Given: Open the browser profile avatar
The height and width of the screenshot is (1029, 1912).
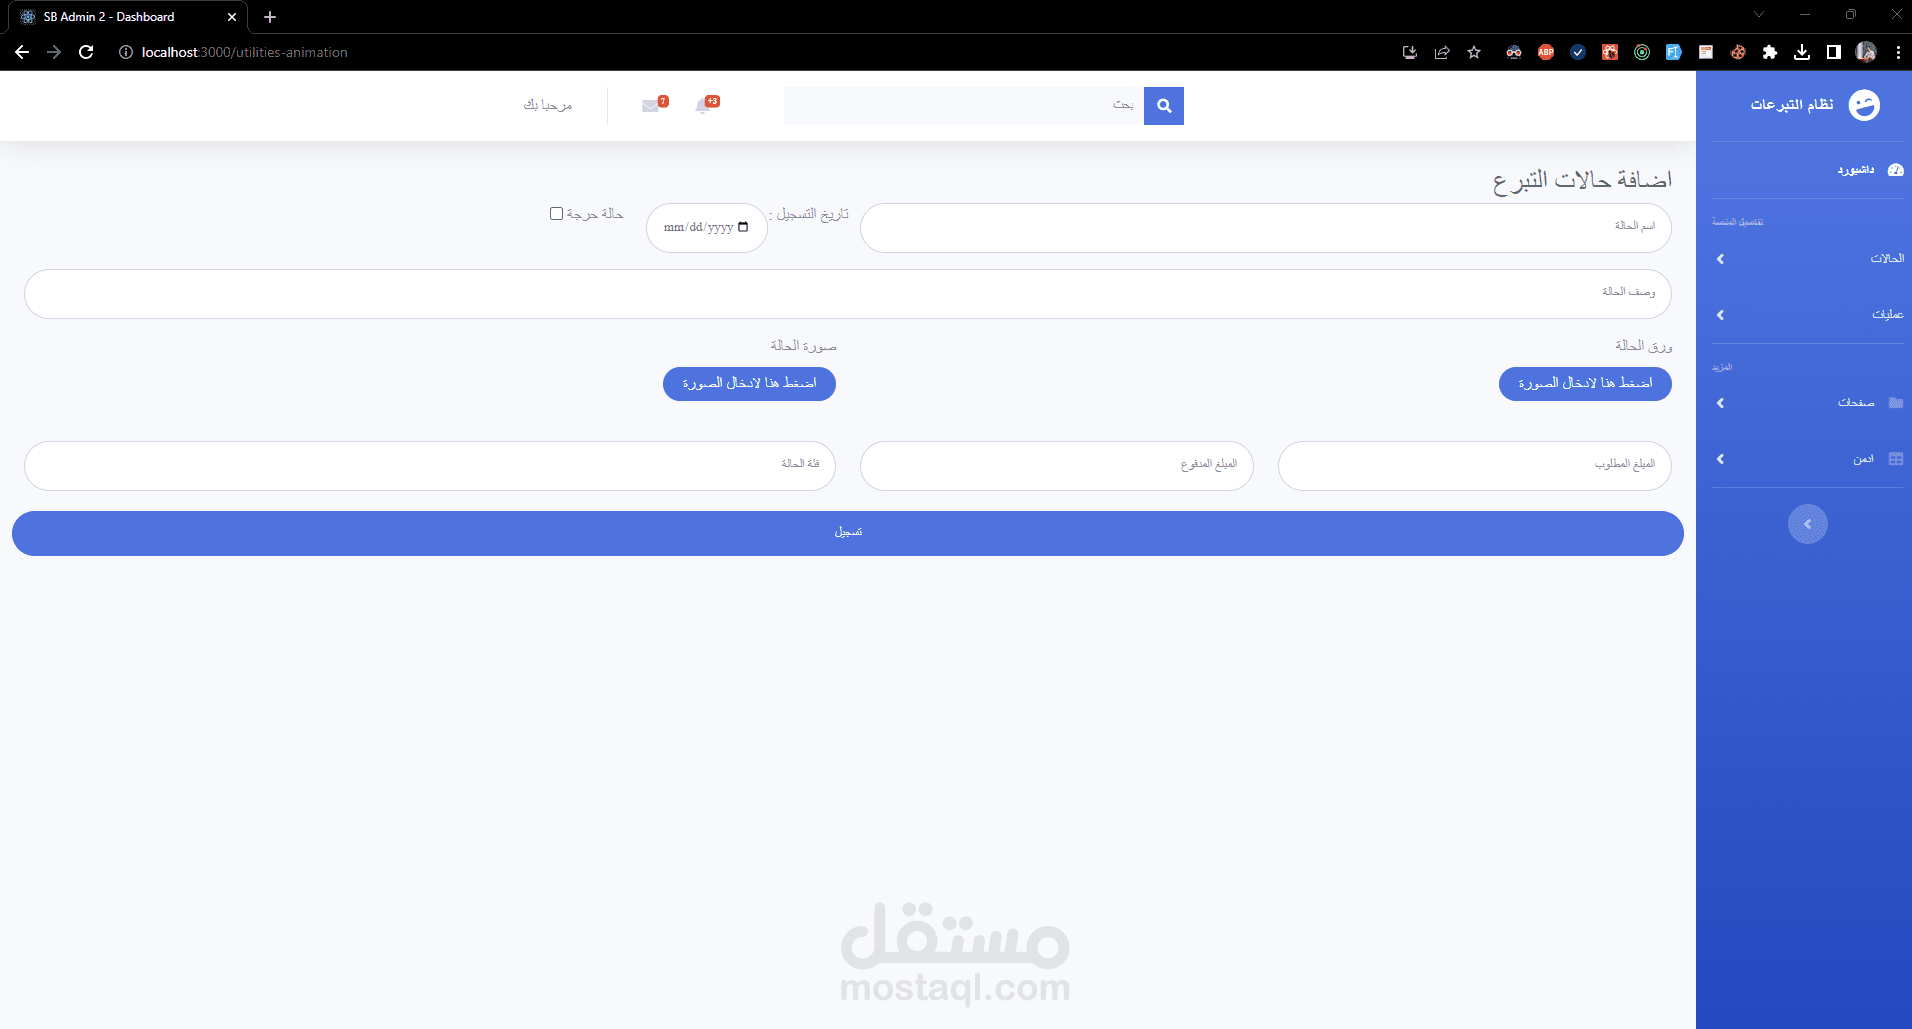Looking at the screenshot, I should click(x=1866, y=52).
